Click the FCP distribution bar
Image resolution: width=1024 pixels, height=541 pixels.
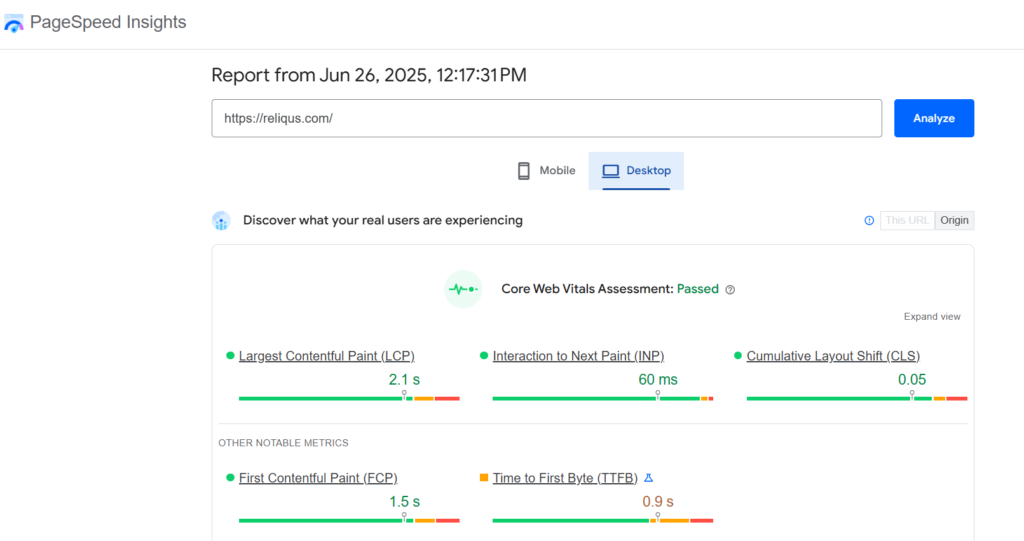tap(349, 520)
